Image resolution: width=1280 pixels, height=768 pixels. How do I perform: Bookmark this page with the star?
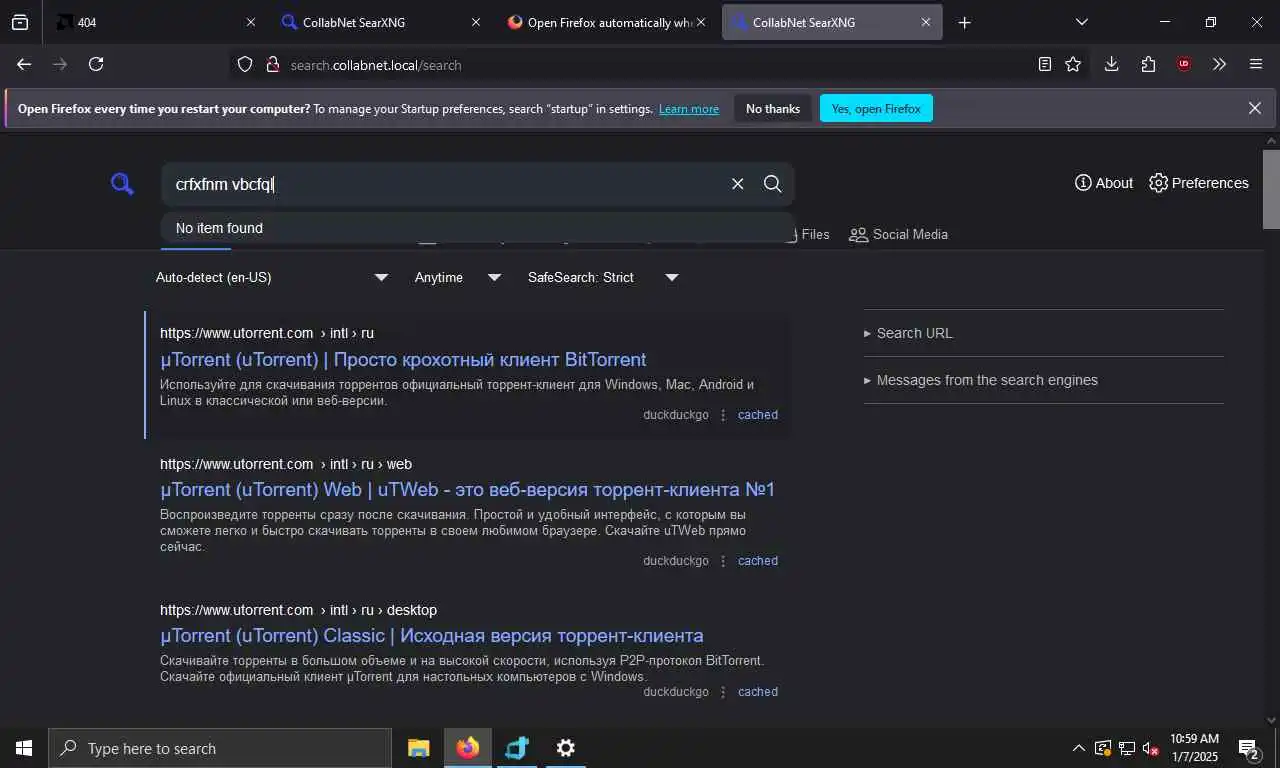[1073, 64]
